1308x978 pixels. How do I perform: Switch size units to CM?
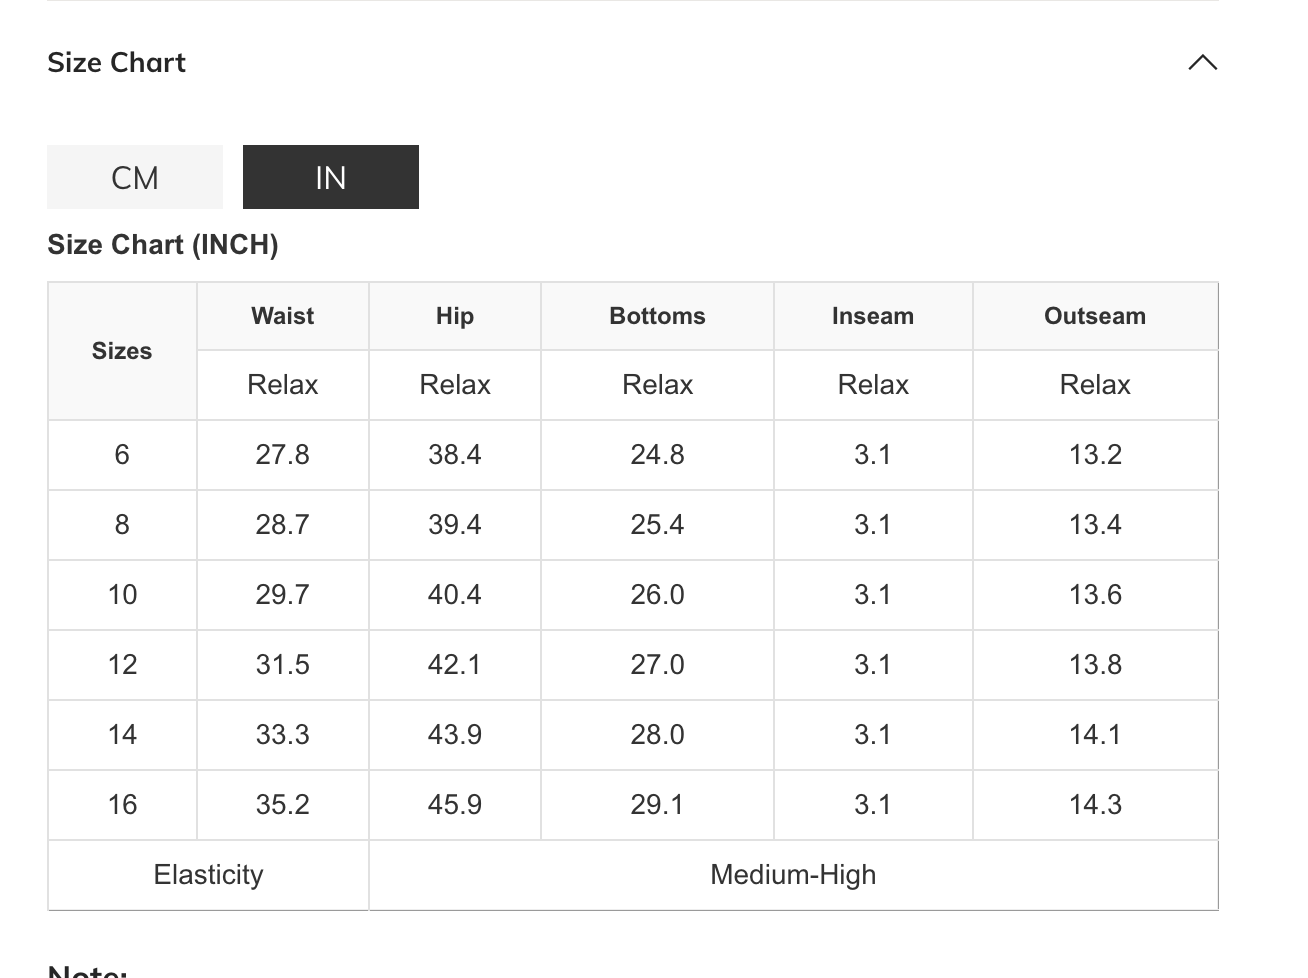135,177
